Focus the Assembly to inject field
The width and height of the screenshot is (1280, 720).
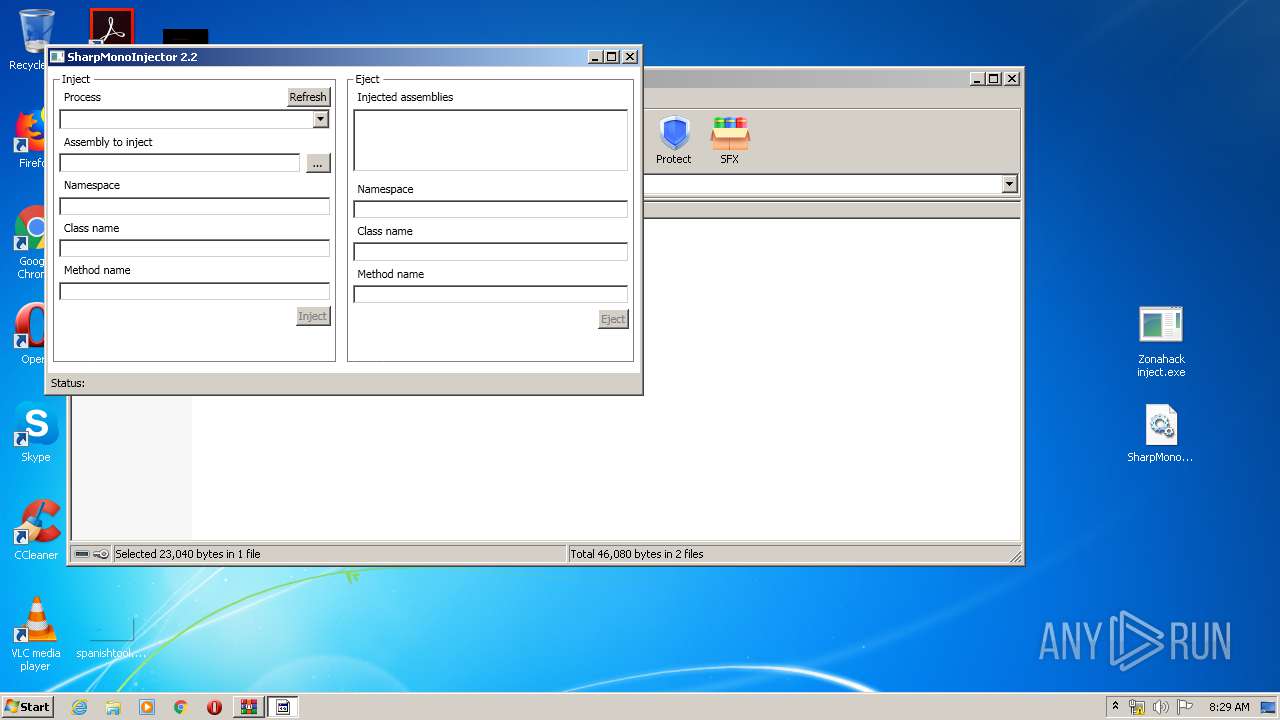(x=180, y=163)
